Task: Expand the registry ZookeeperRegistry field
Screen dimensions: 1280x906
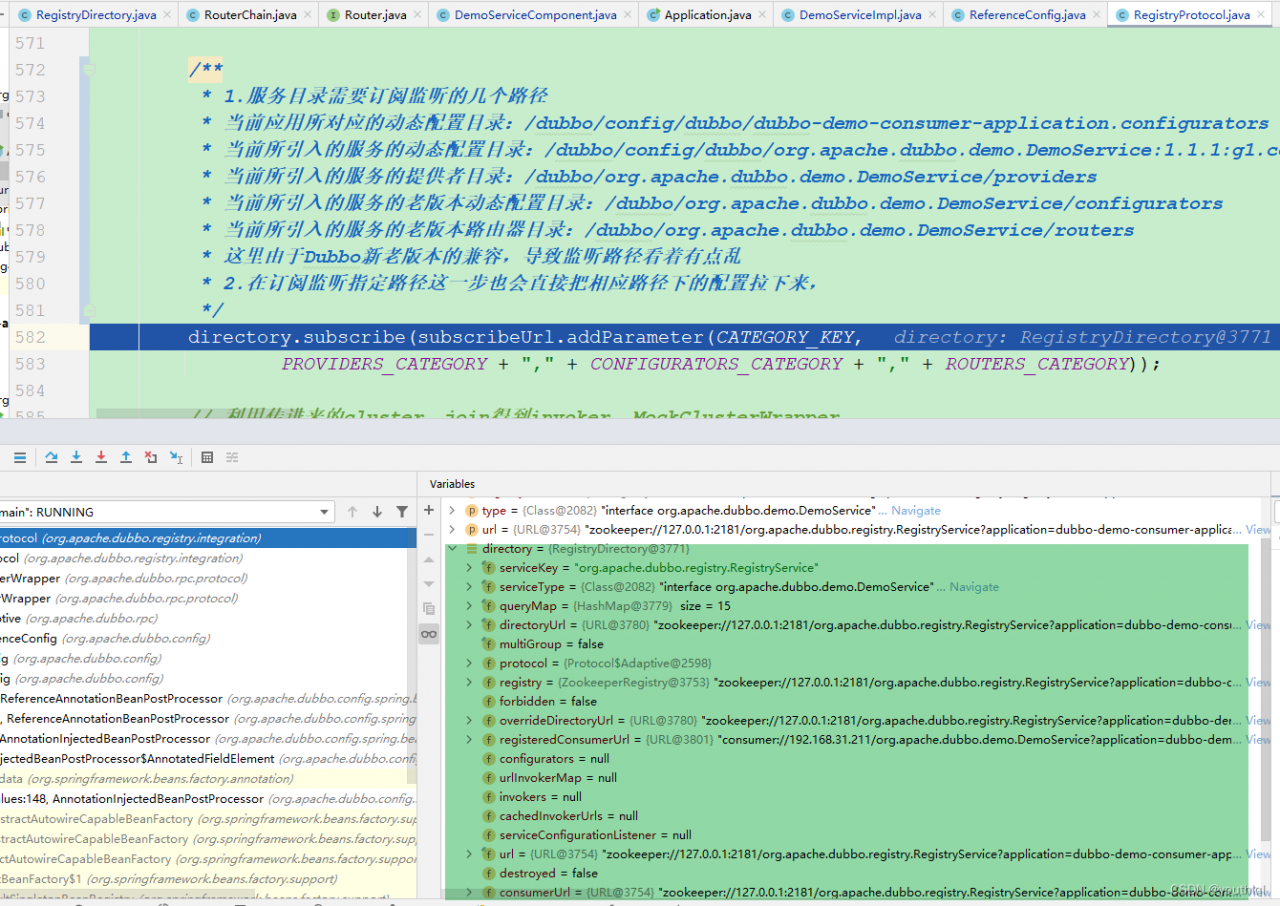Action: pyautogui.click(x=470, y=682)
